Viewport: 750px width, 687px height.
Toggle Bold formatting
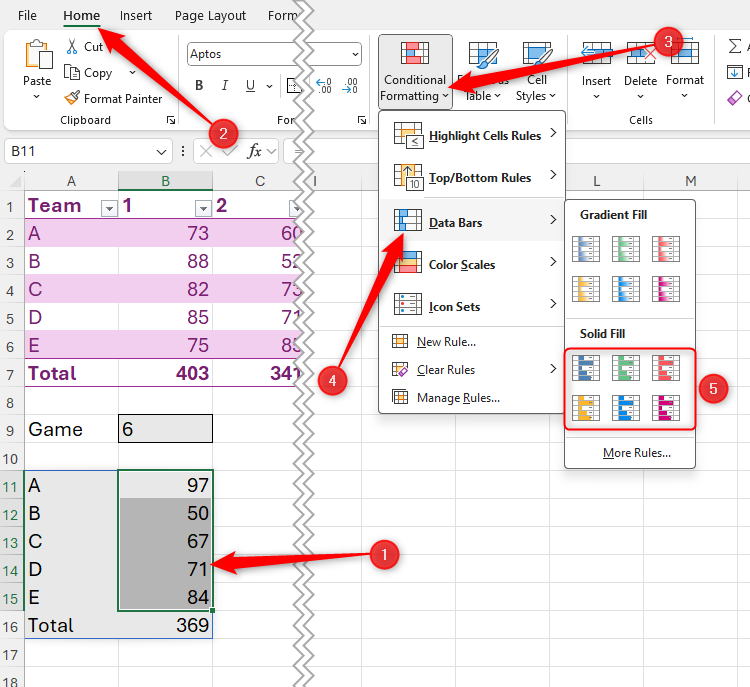pyautogui.click(x=199, y=86)
